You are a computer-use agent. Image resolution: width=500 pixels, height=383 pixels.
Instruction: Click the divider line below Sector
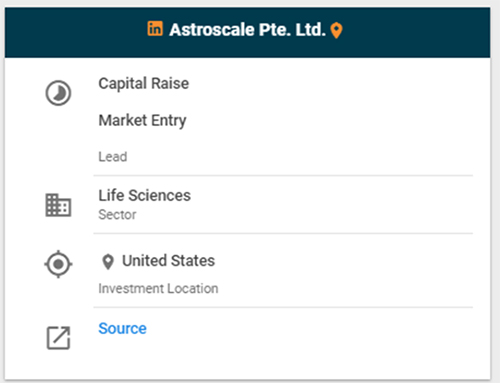pos(283,234)
